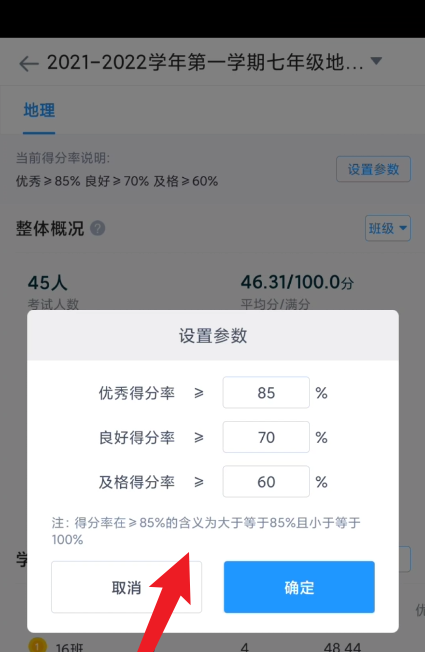The height and width of the screenshot is (652, 425).
Task: Open the help icon beside 整体概况
Action: (x=98, y=228)
